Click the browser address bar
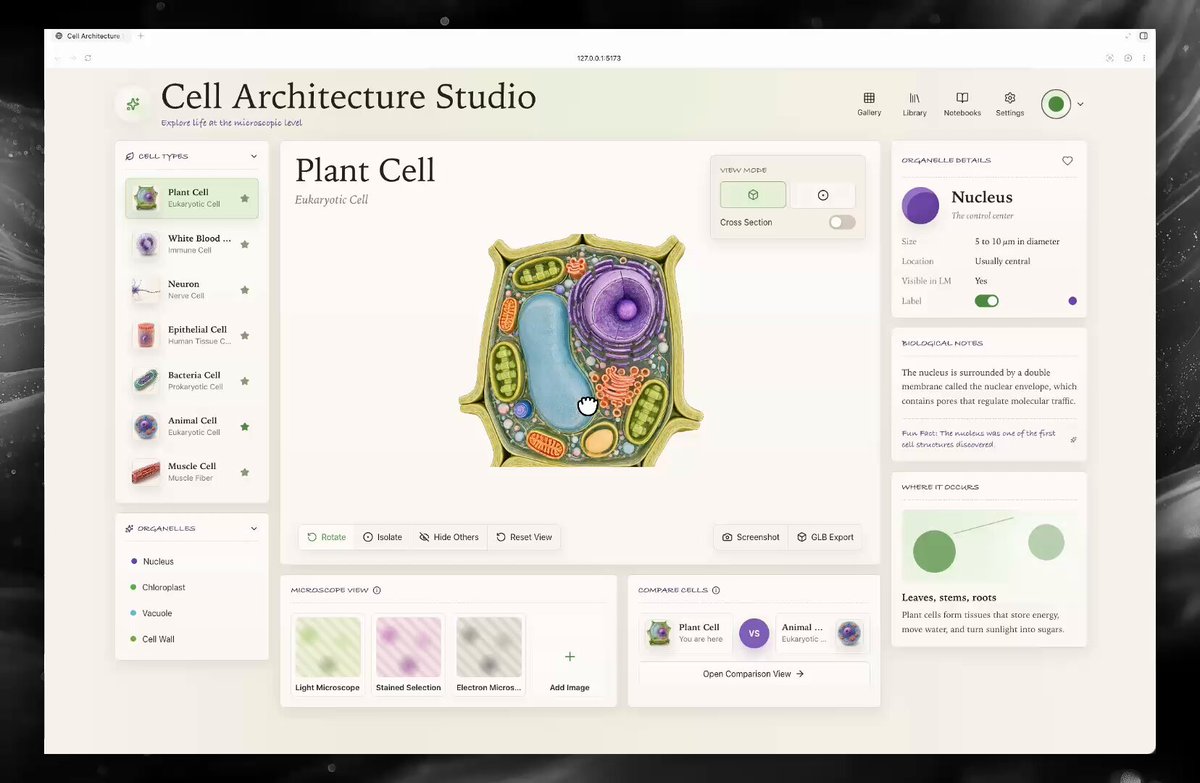Viewport: 1200px width, 783px height. click(x=600, y=58)
